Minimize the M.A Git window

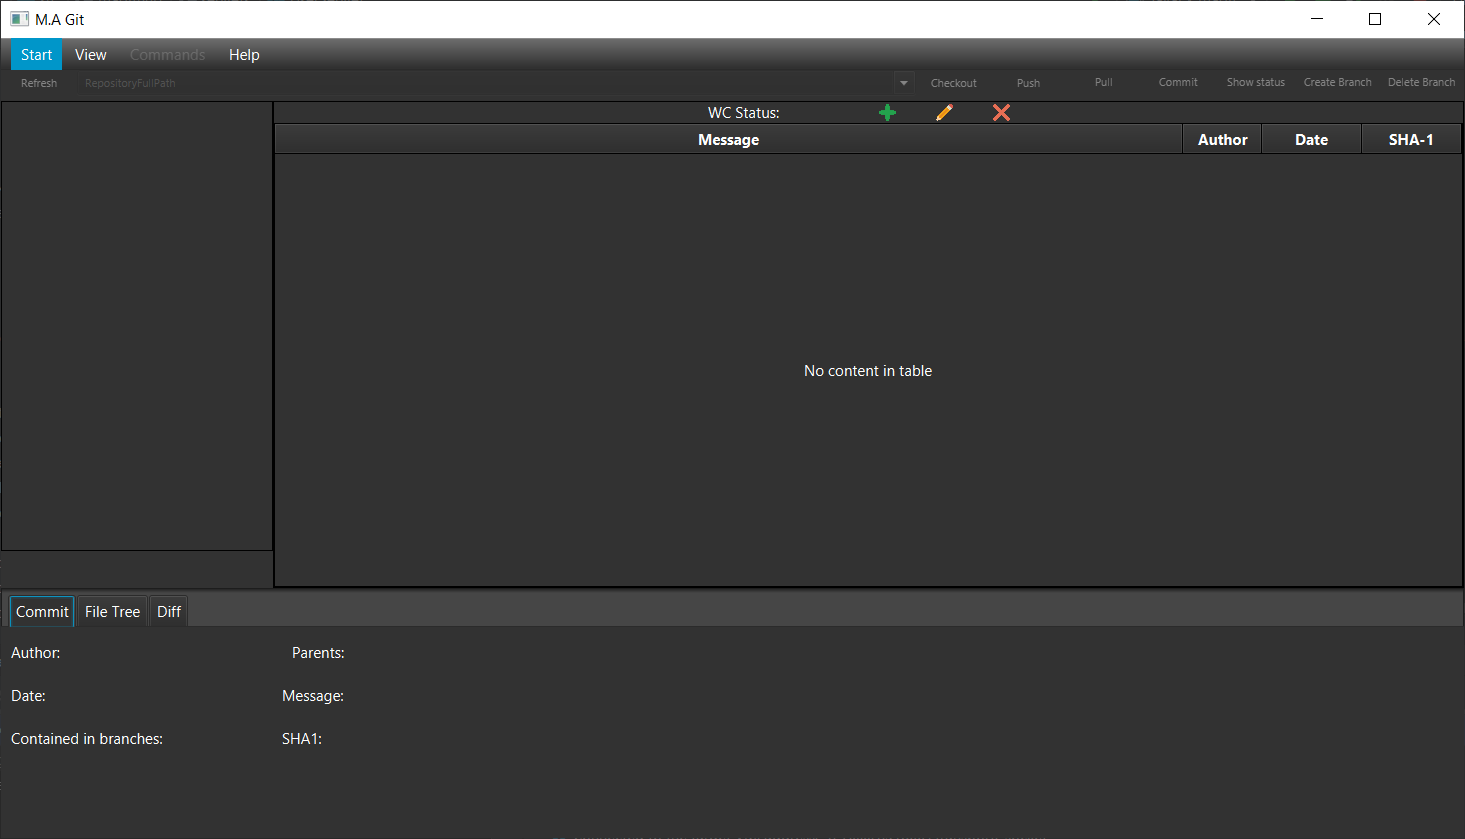pos(1317,19)
